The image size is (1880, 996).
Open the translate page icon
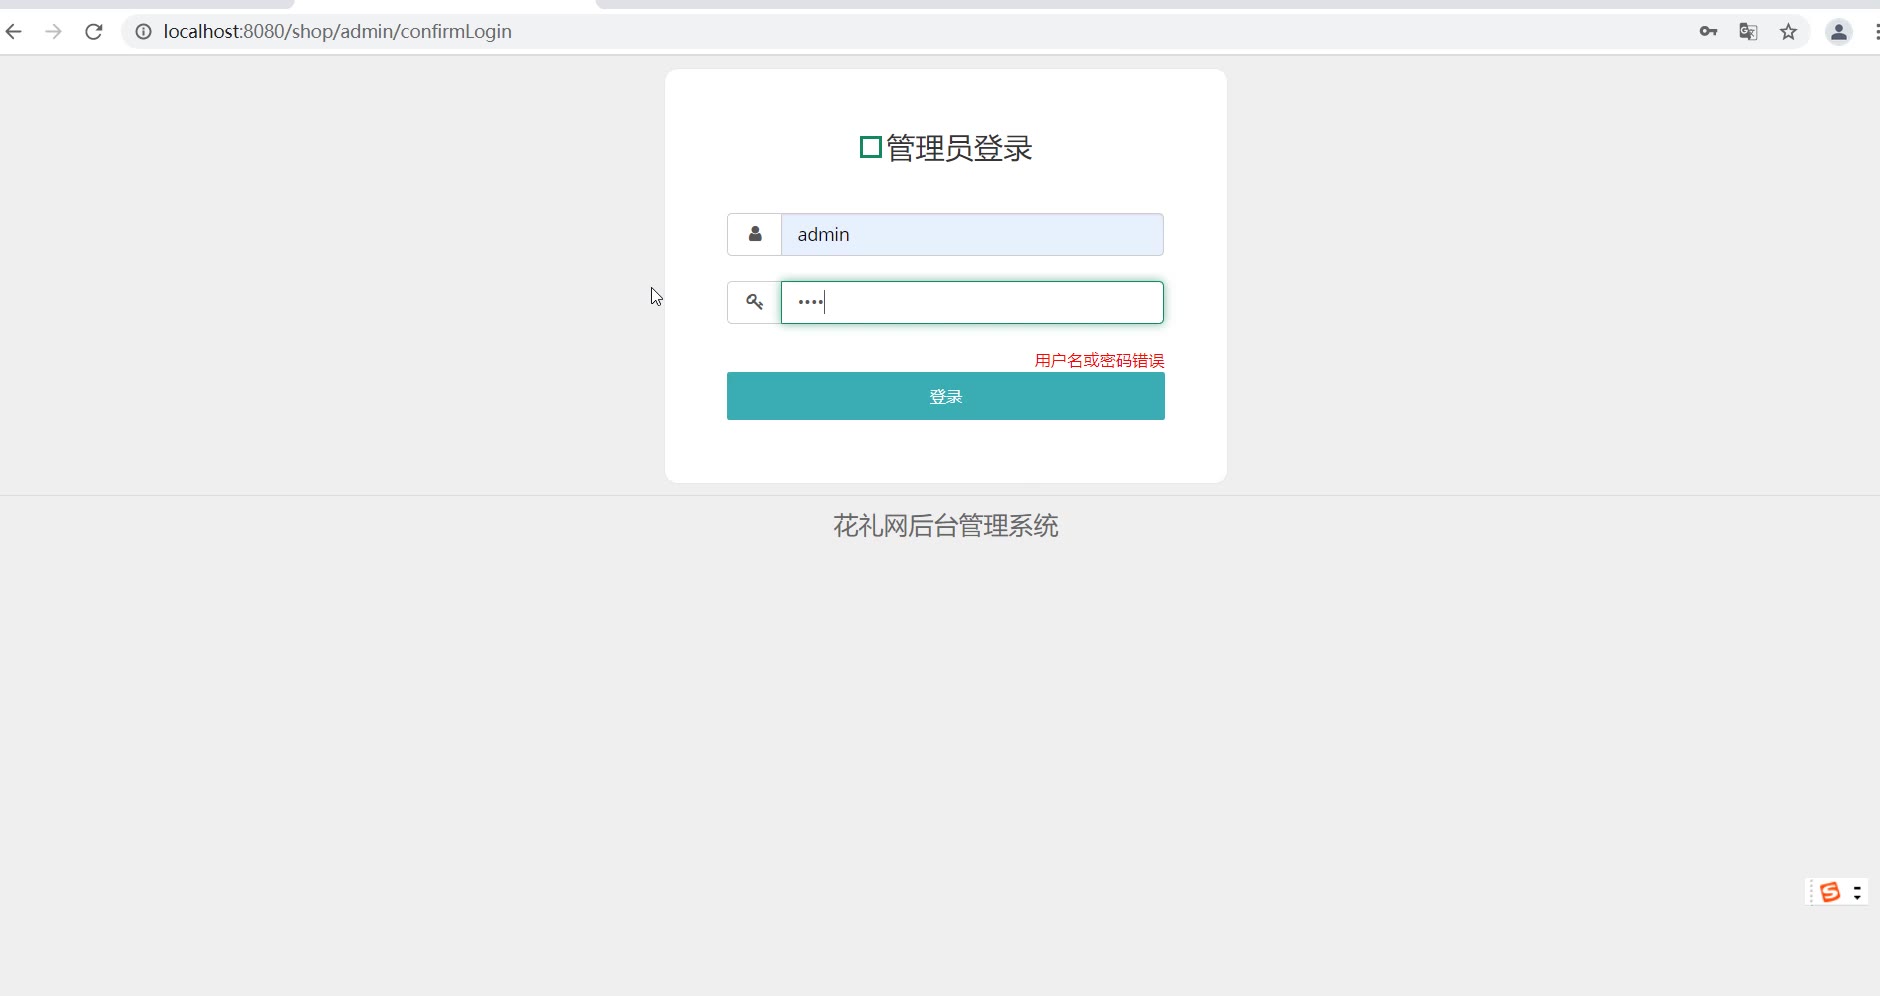coord(1748,32)
